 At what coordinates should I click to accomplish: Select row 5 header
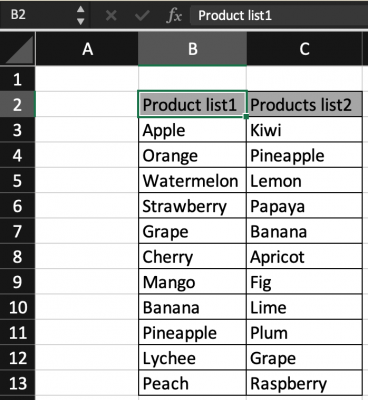coord(17,181)
